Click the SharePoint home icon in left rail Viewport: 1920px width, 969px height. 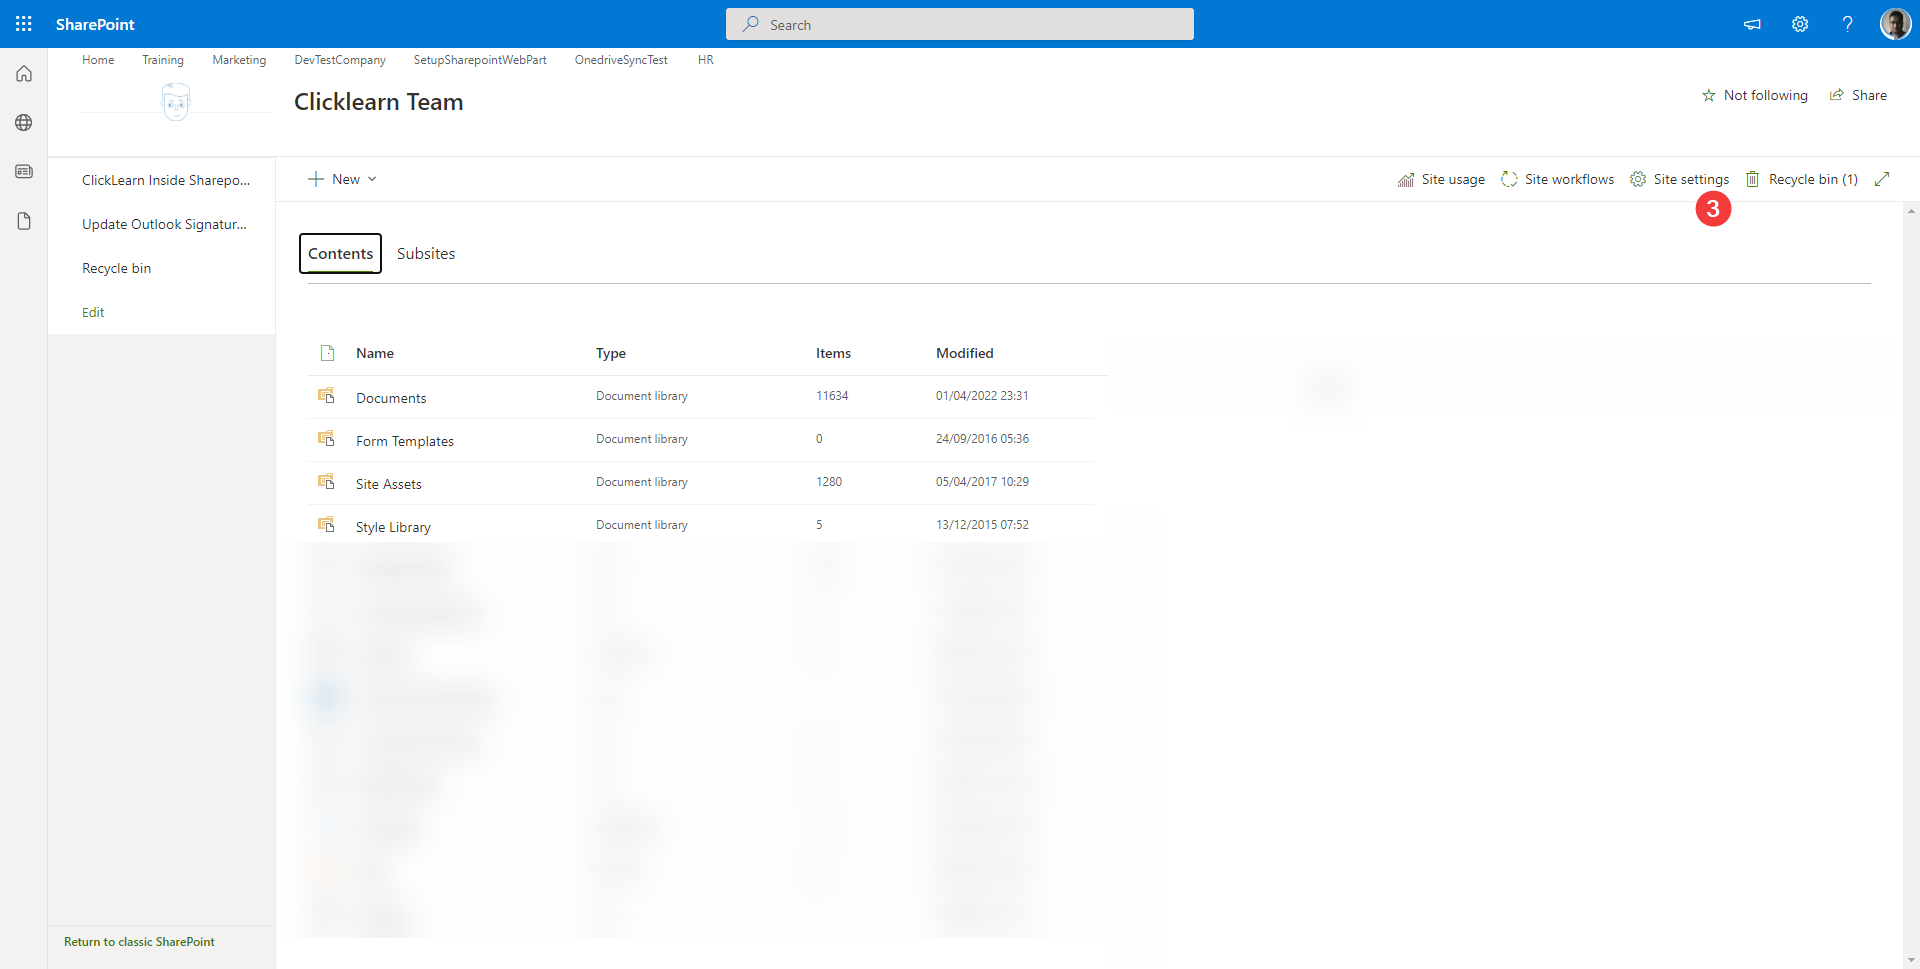[x=24, y=74]
